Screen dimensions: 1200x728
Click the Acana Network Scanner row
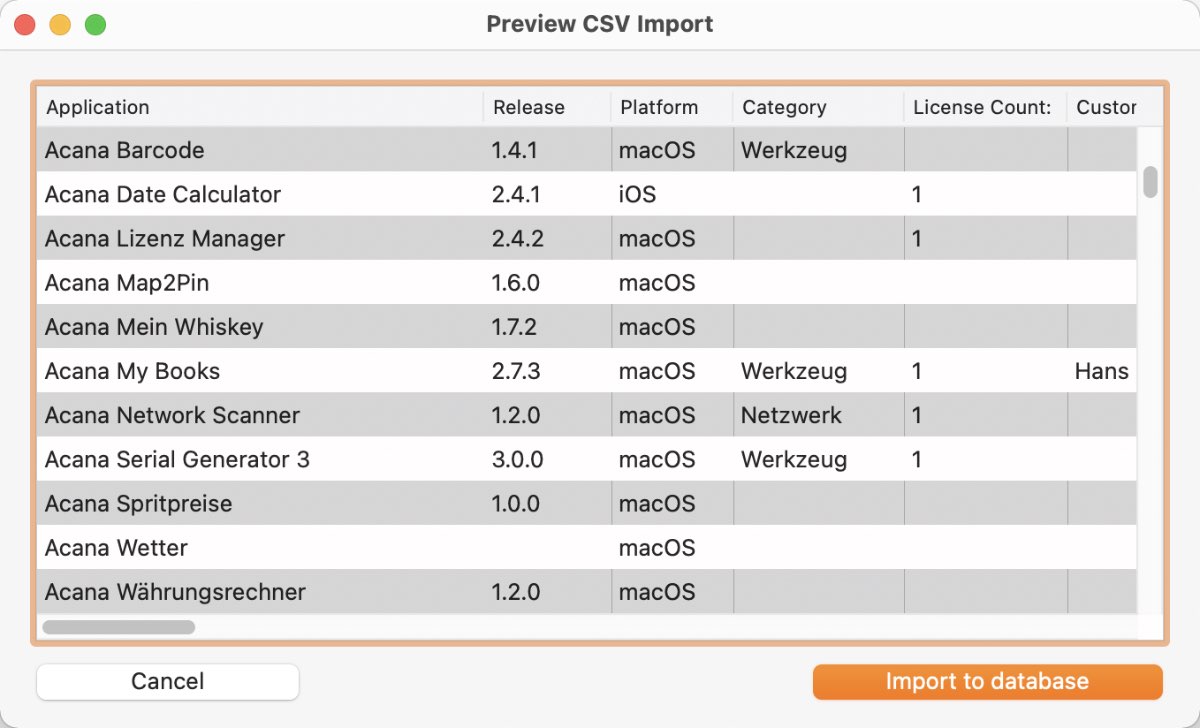coord(172,415)
